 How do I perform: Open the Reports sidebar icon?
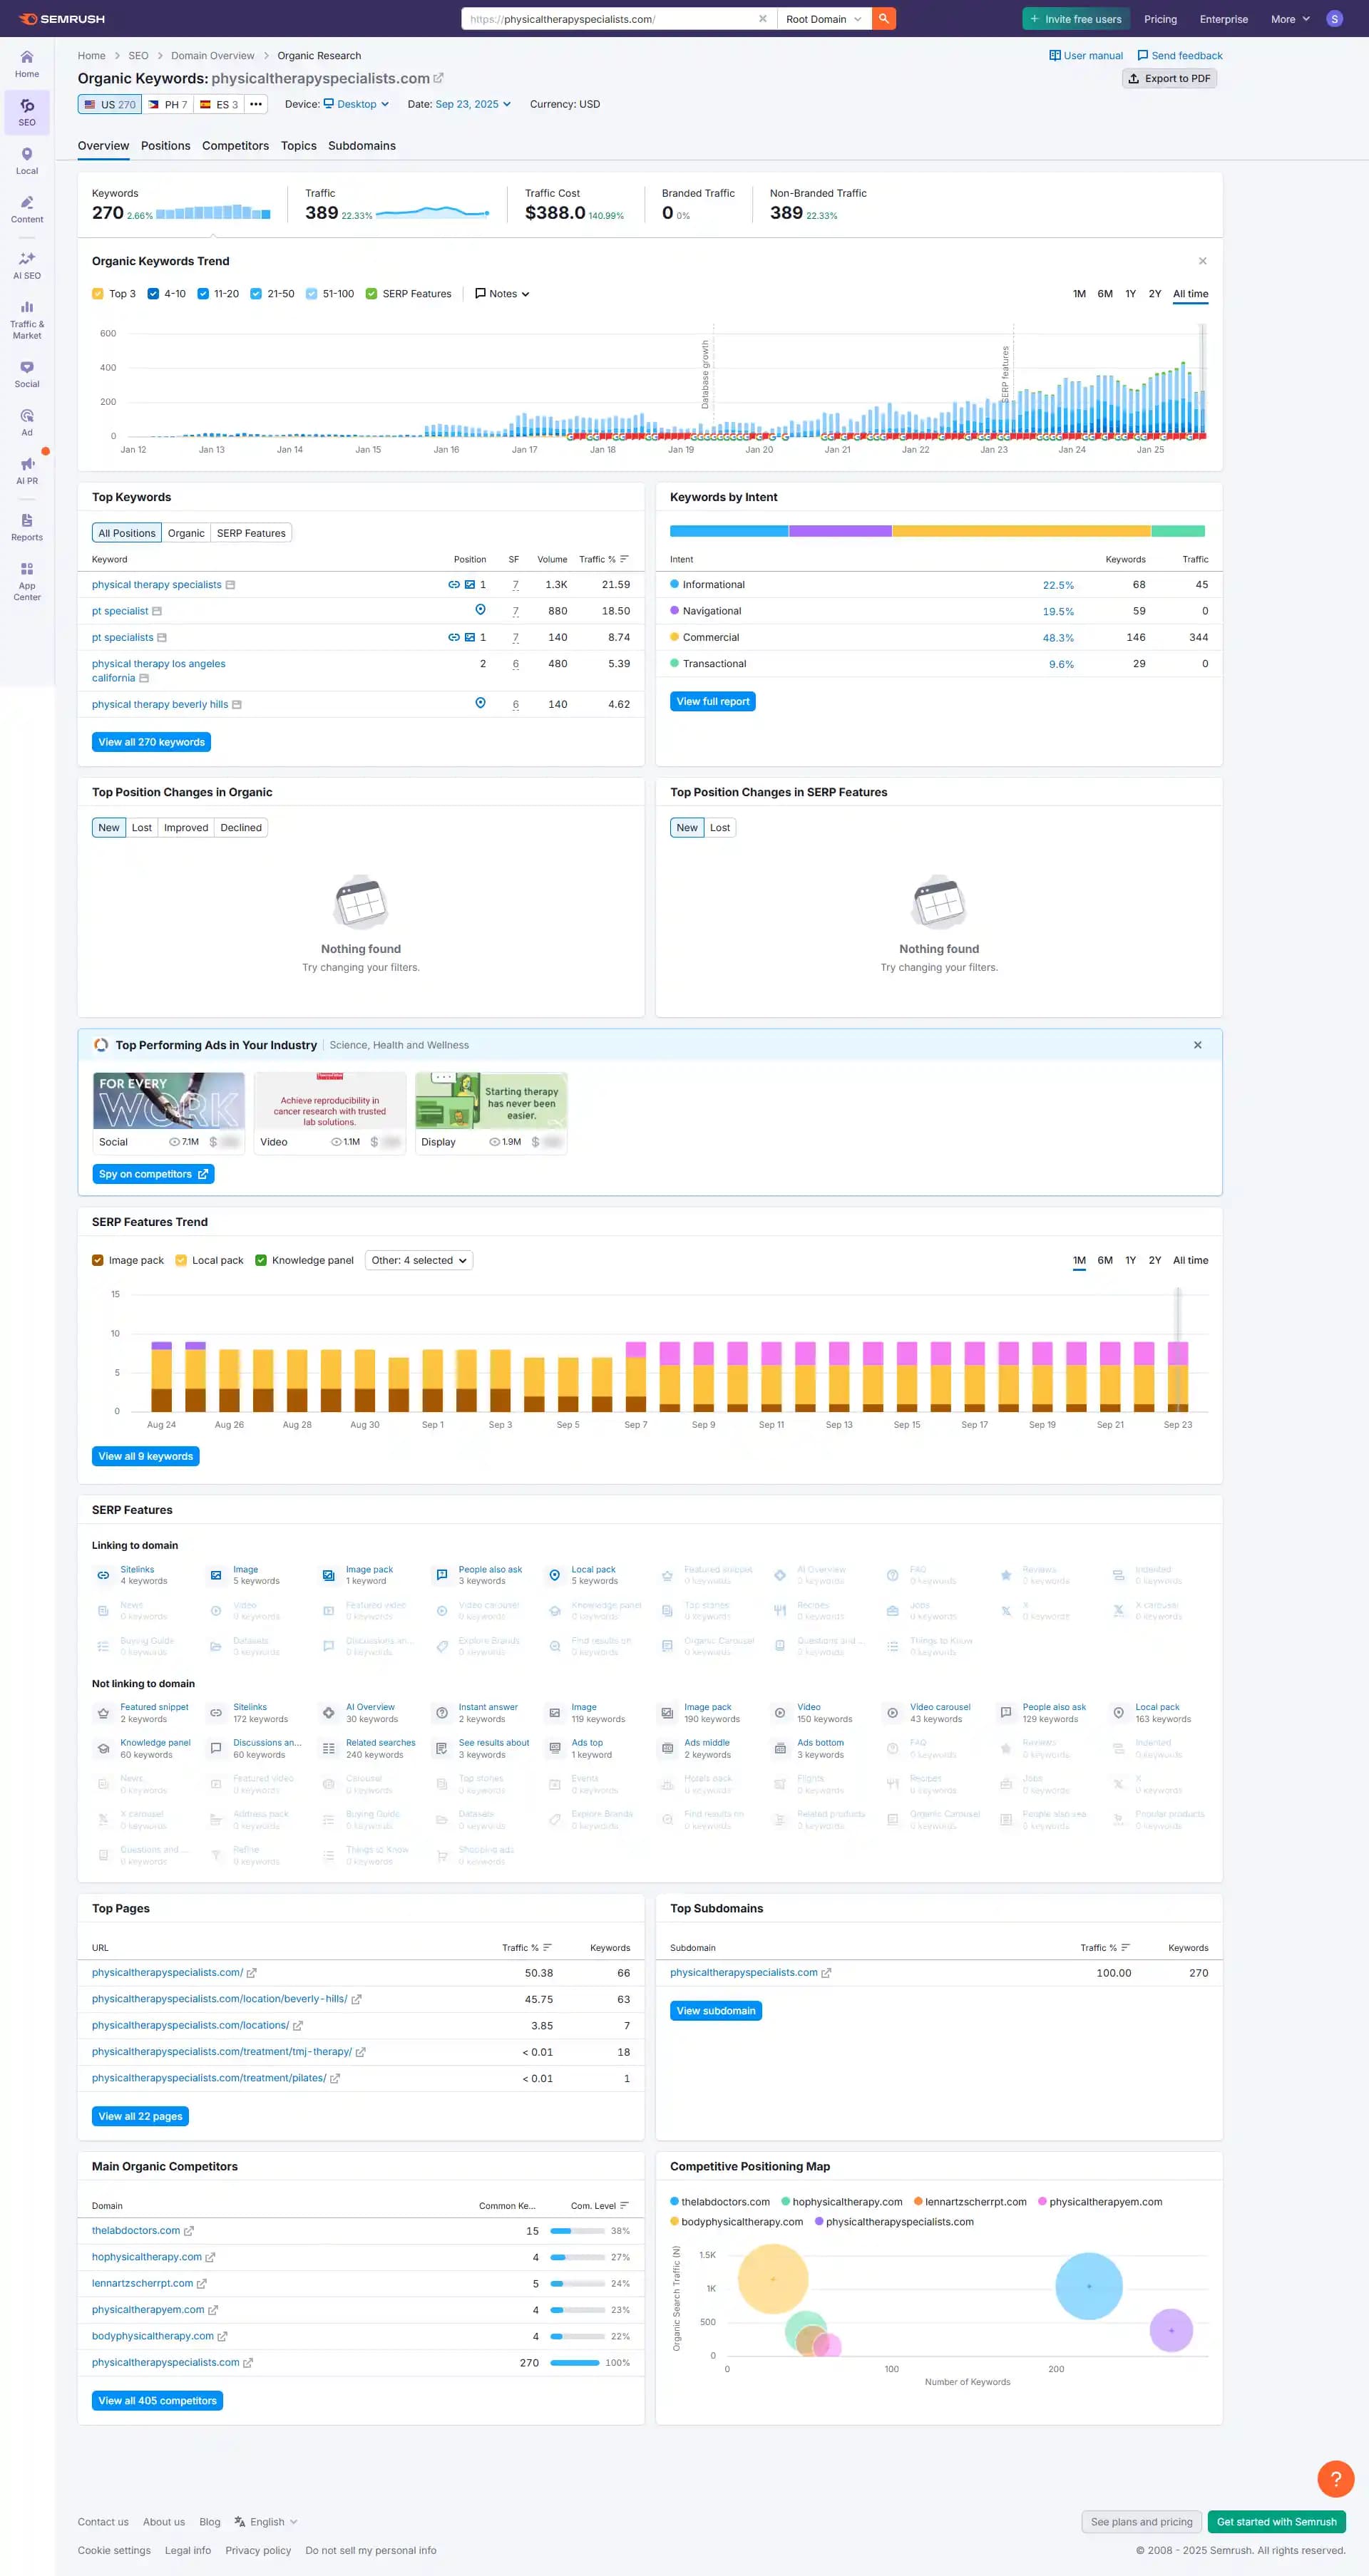coord(27,526)
